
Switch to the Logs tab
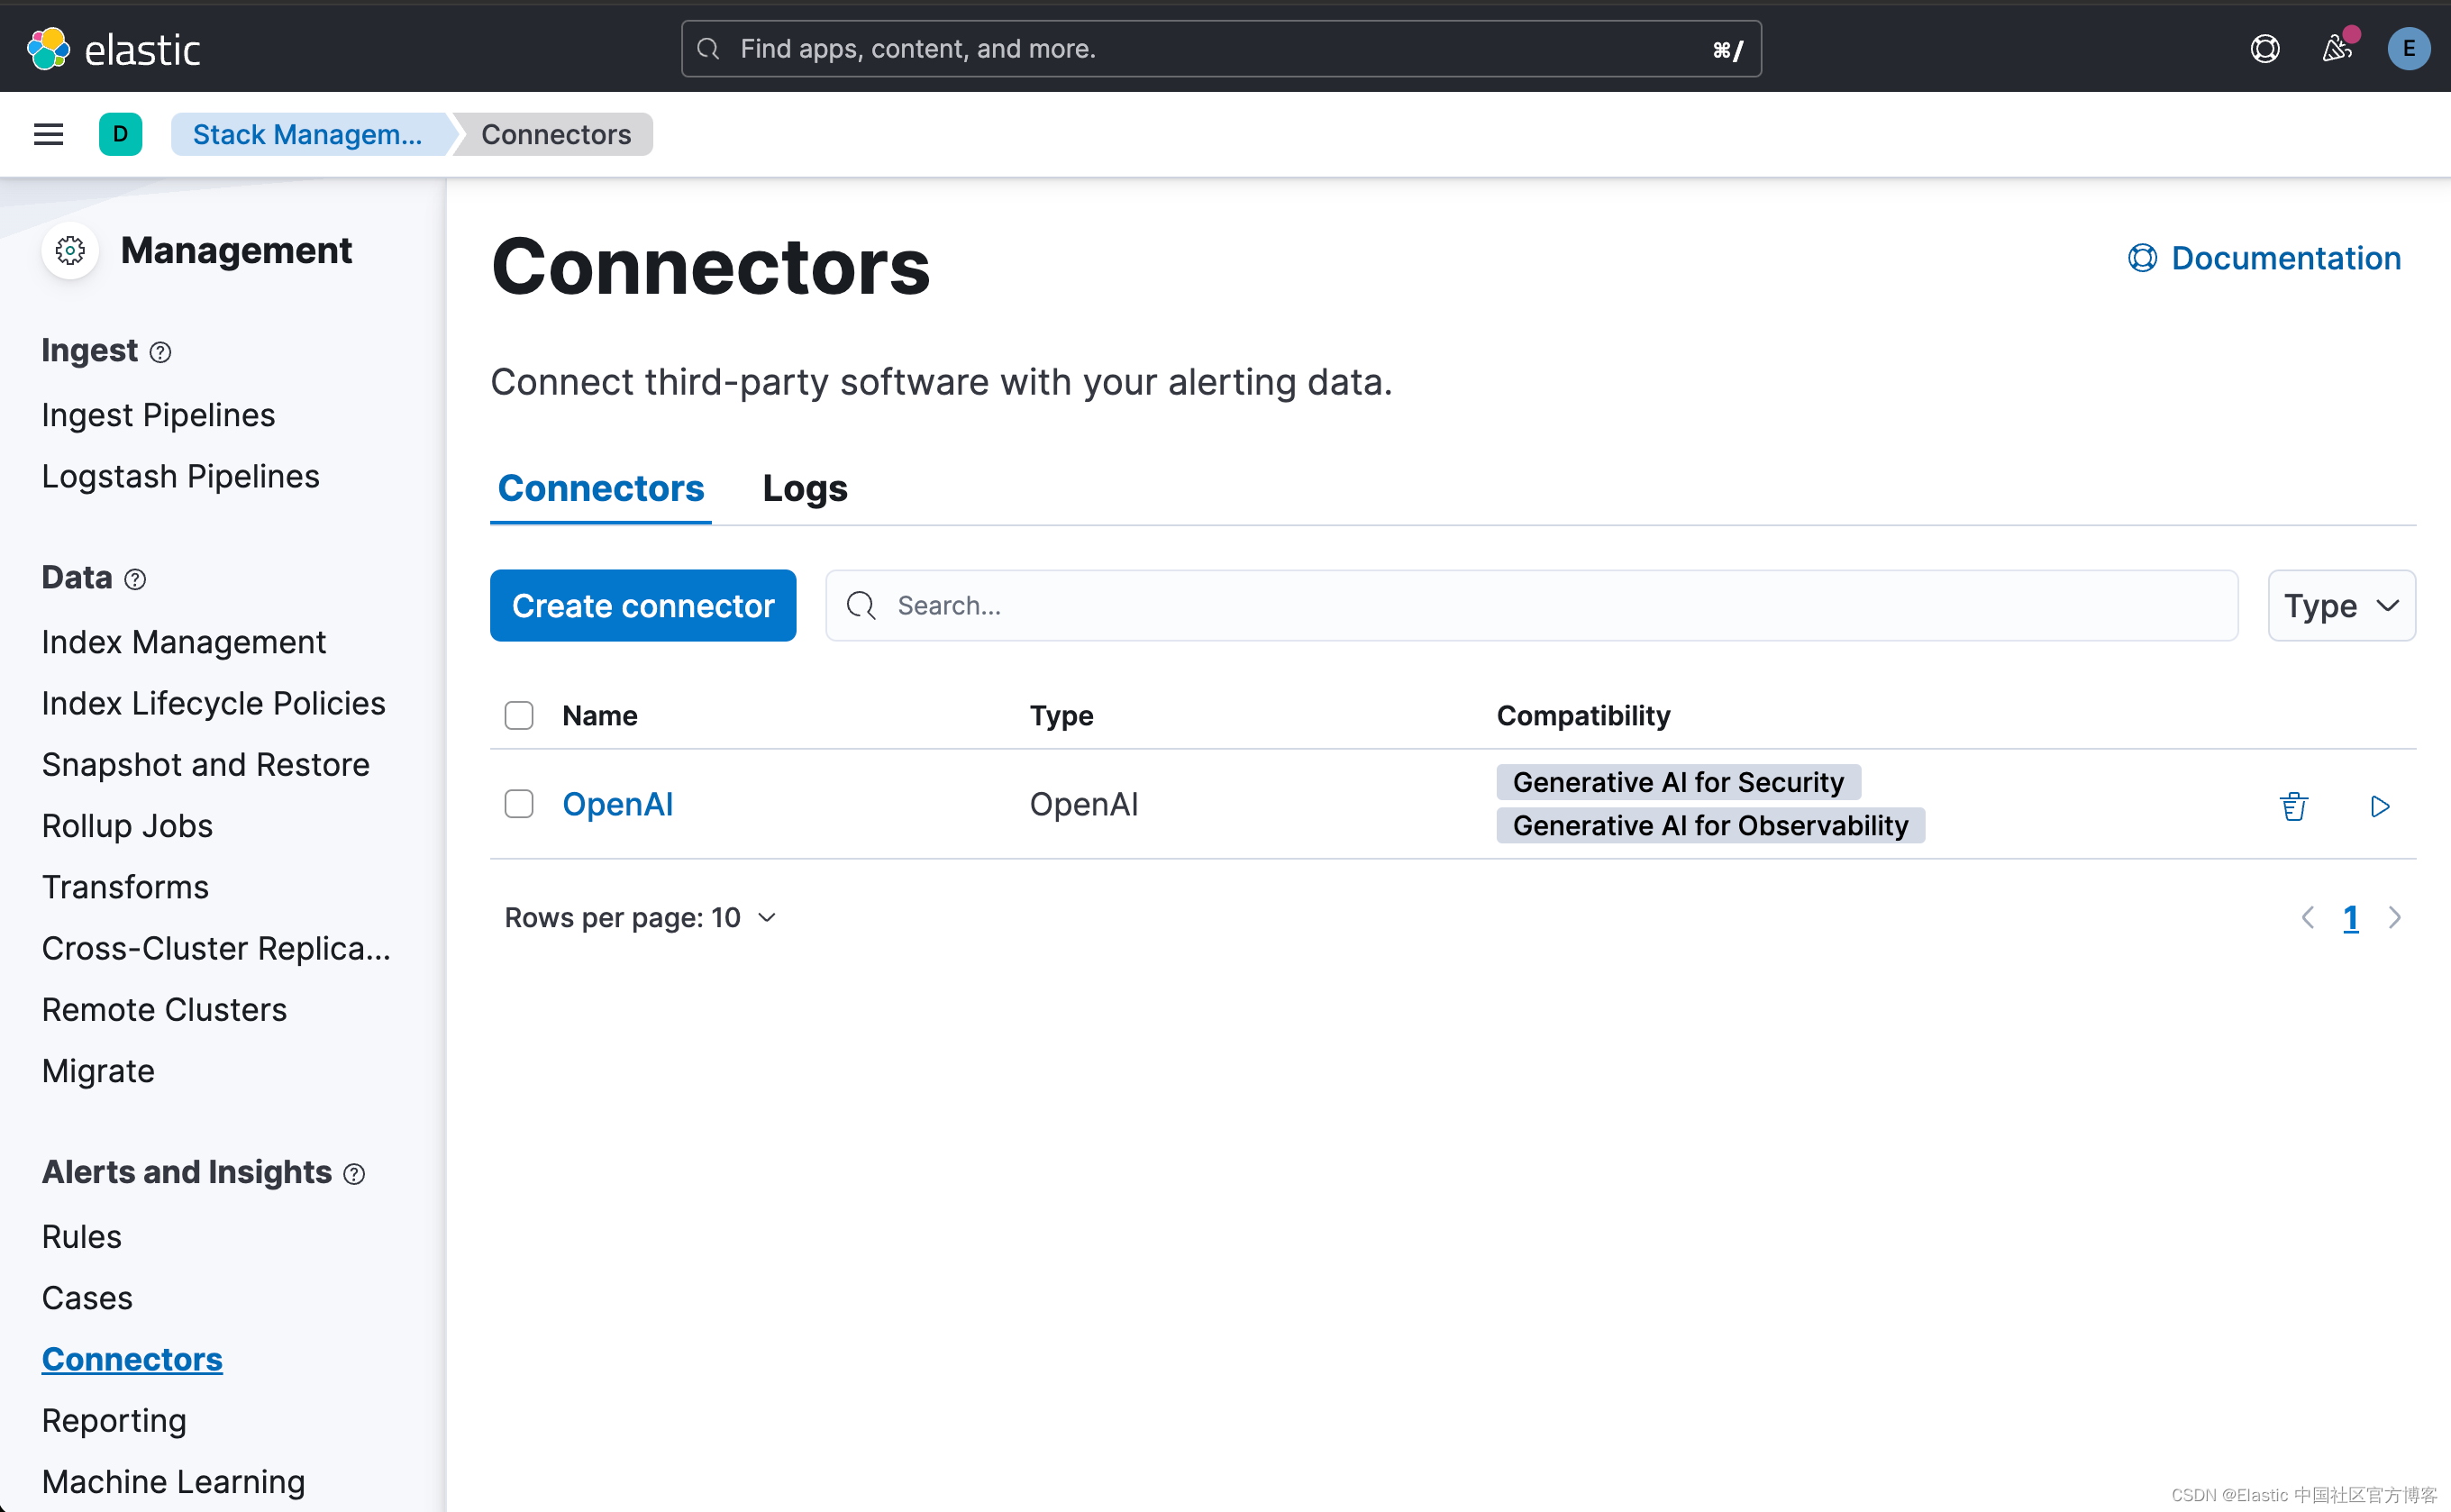pyautogui.click(x=805, y=489)
